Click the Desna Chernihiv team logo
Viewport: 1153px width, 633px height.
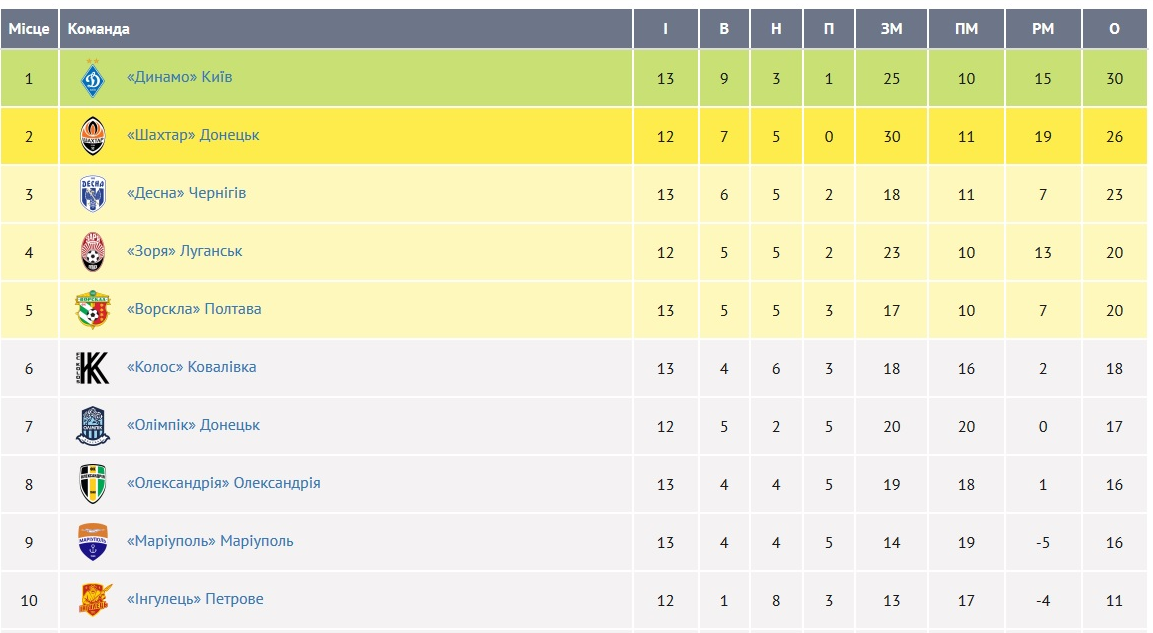pyautogui.click(x=93, y=194)
